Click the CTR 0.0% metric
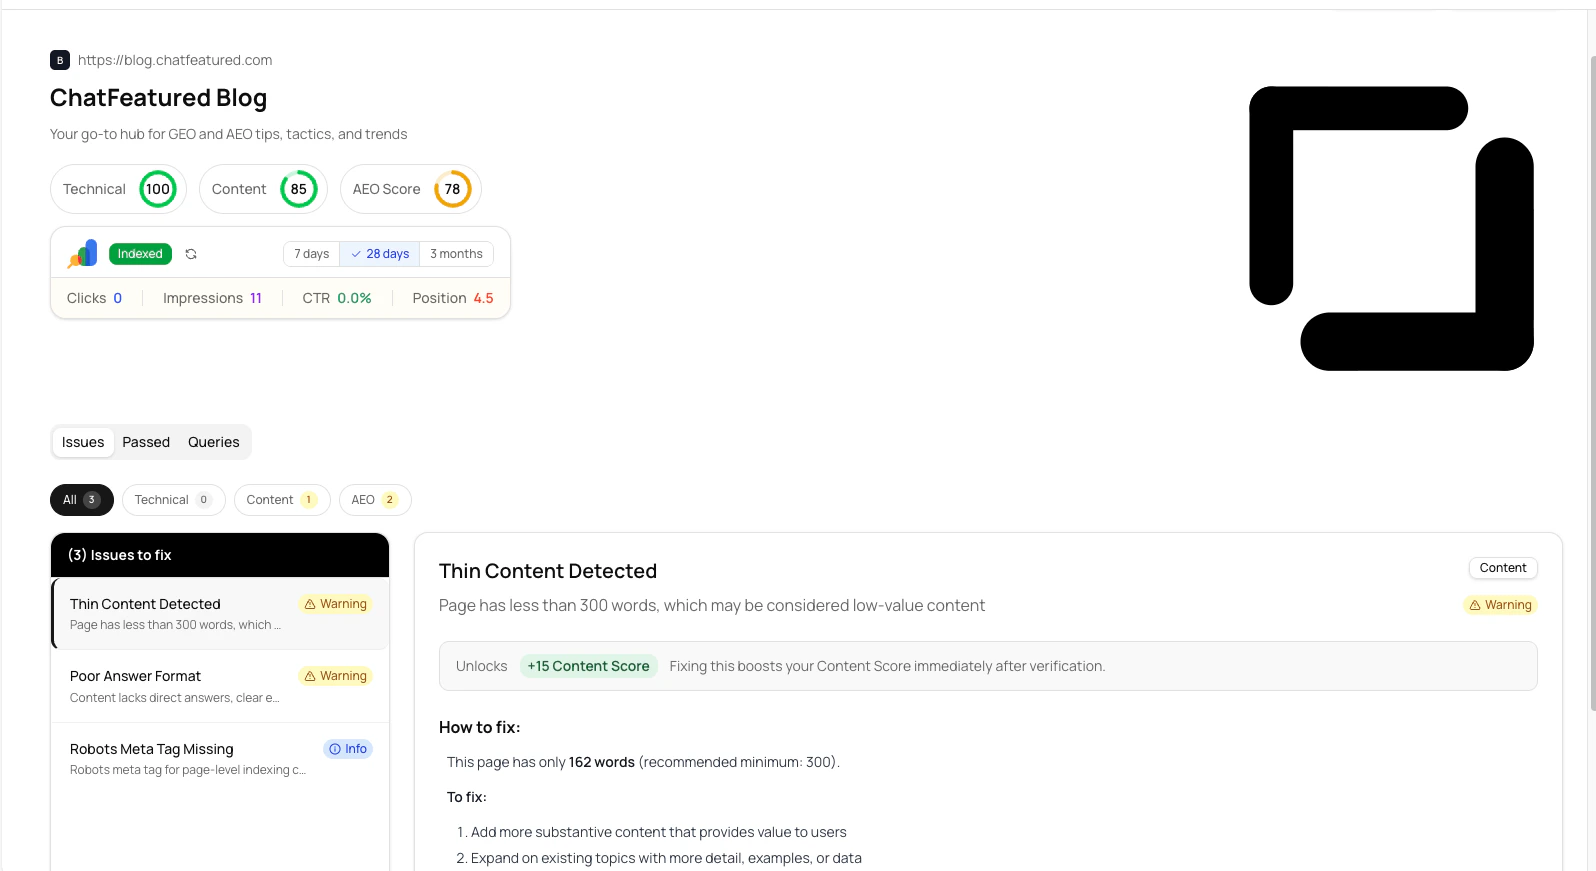The height and width of the screenshot is (871, 1596). point(337,298)
